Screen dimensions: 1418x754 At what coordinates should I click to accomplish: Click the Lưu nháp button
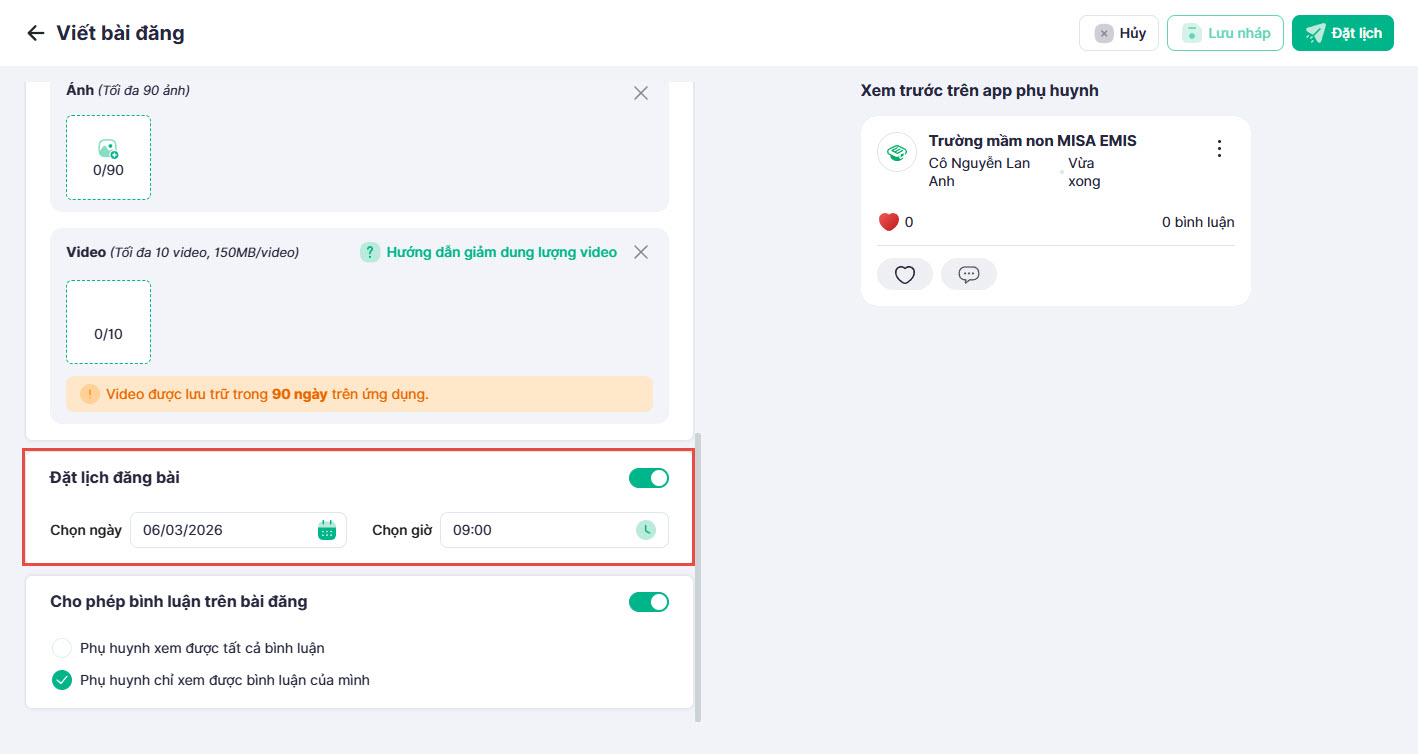(x=1224, y=33)
